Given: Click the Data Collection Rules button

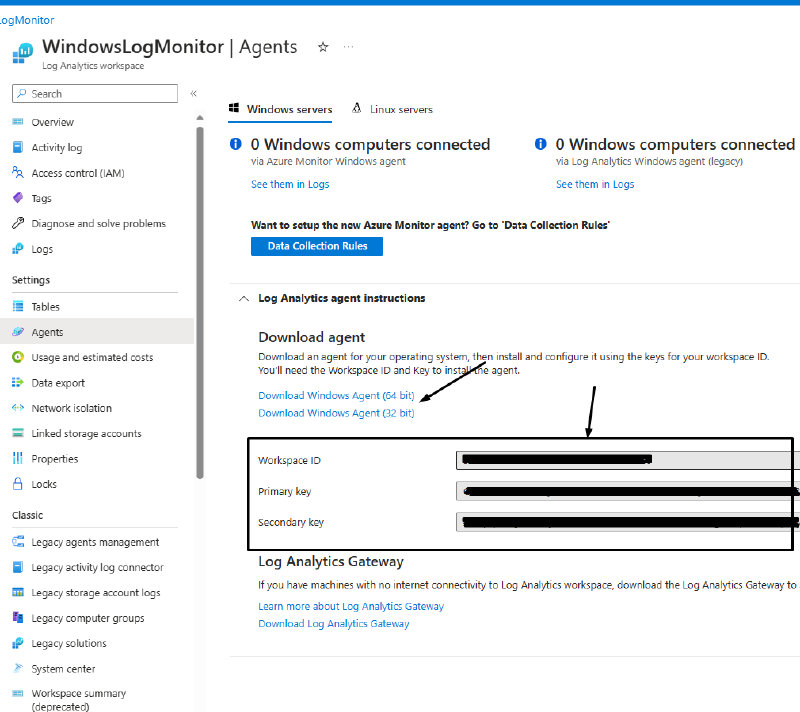Looking at the screenshot, I should coord(317,246).
